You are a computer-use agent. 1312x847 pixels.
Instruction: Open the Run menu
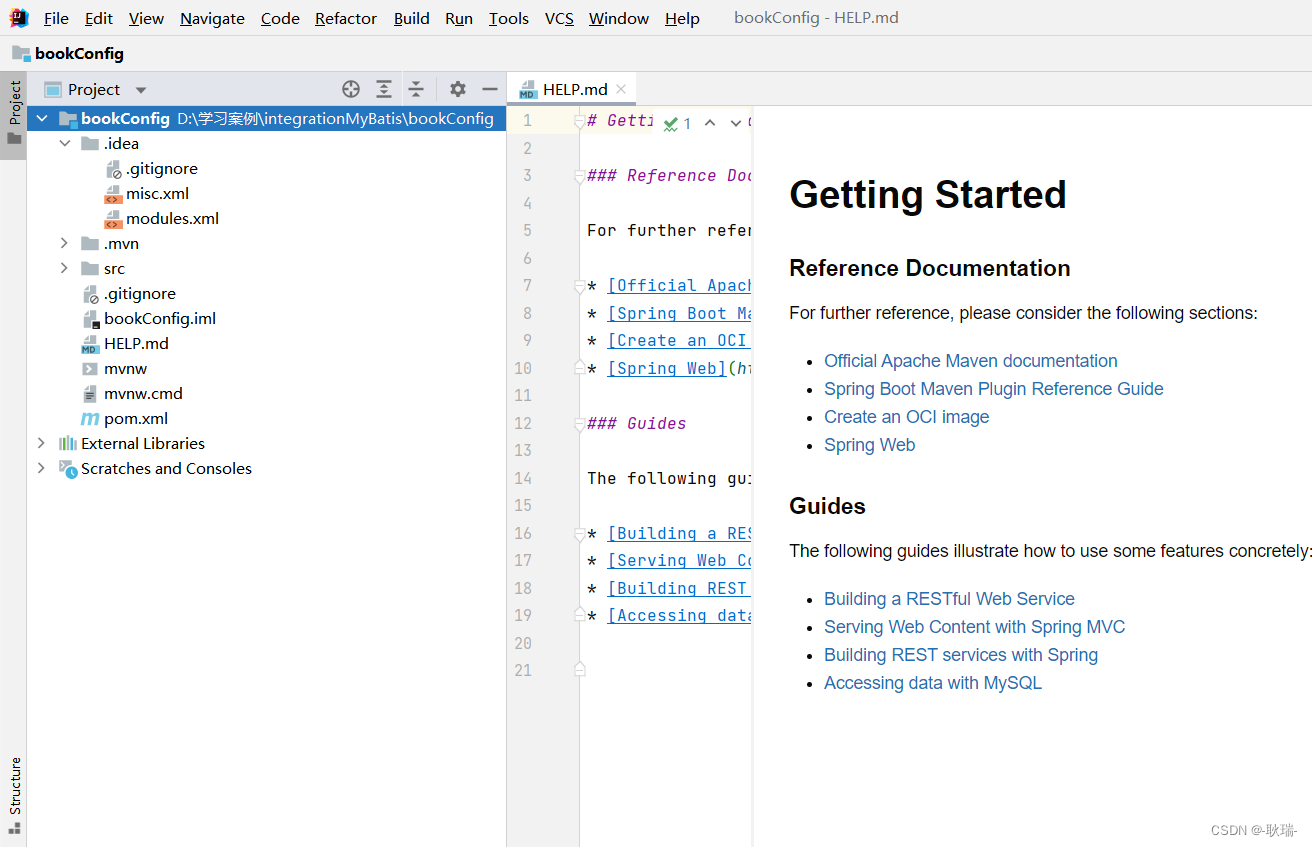click(459, 19)
